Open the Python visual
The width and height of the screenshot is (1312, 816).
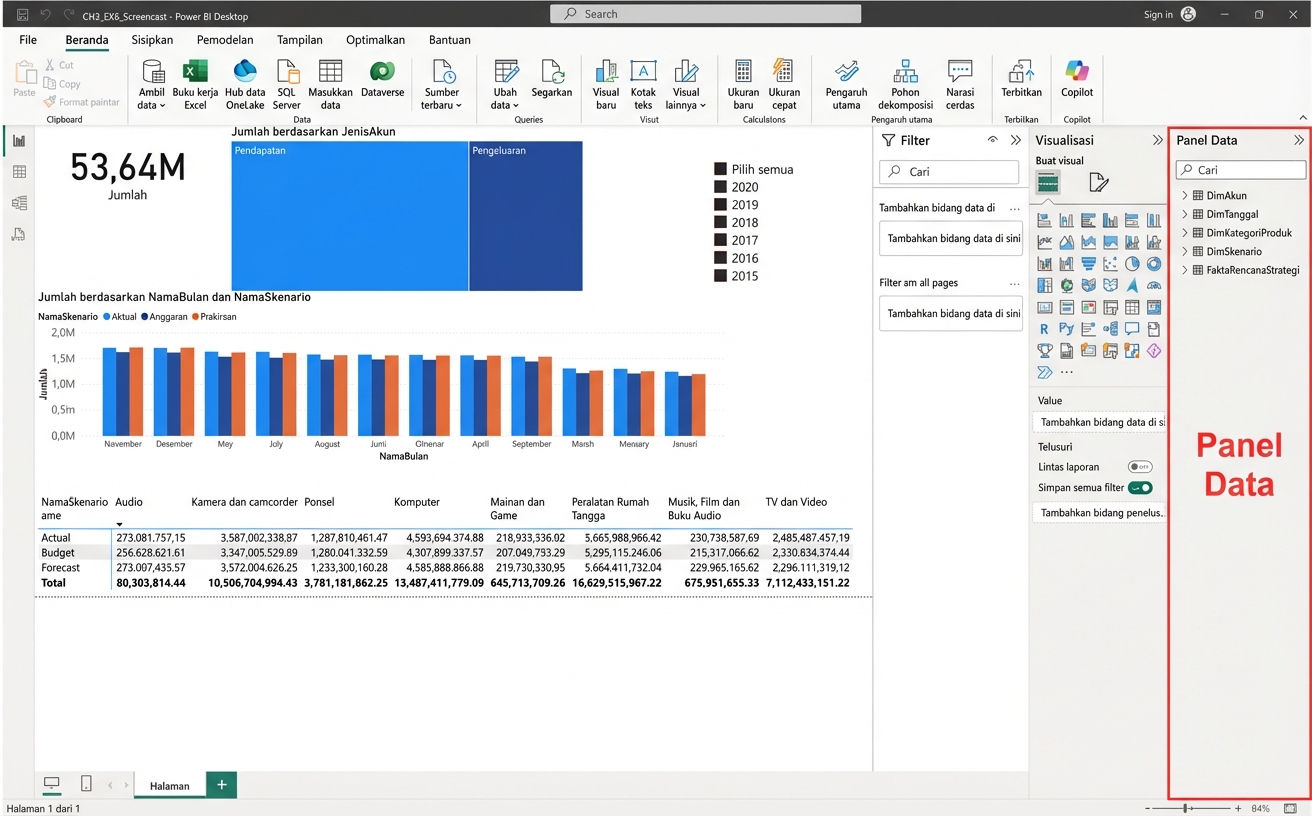coord(1066,328)
